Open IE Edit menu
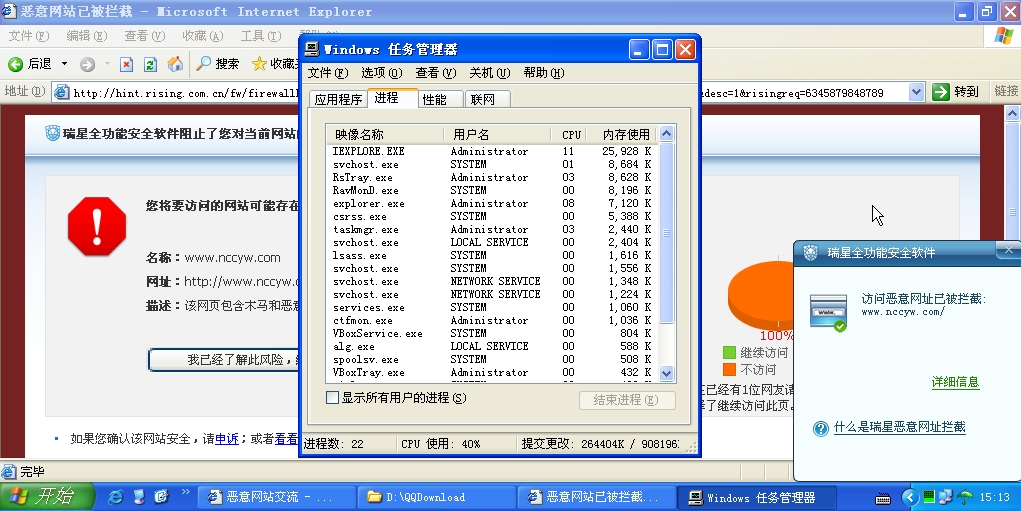Image resolution: width=1021 pixels, height=511 pixels. [87, 36]
